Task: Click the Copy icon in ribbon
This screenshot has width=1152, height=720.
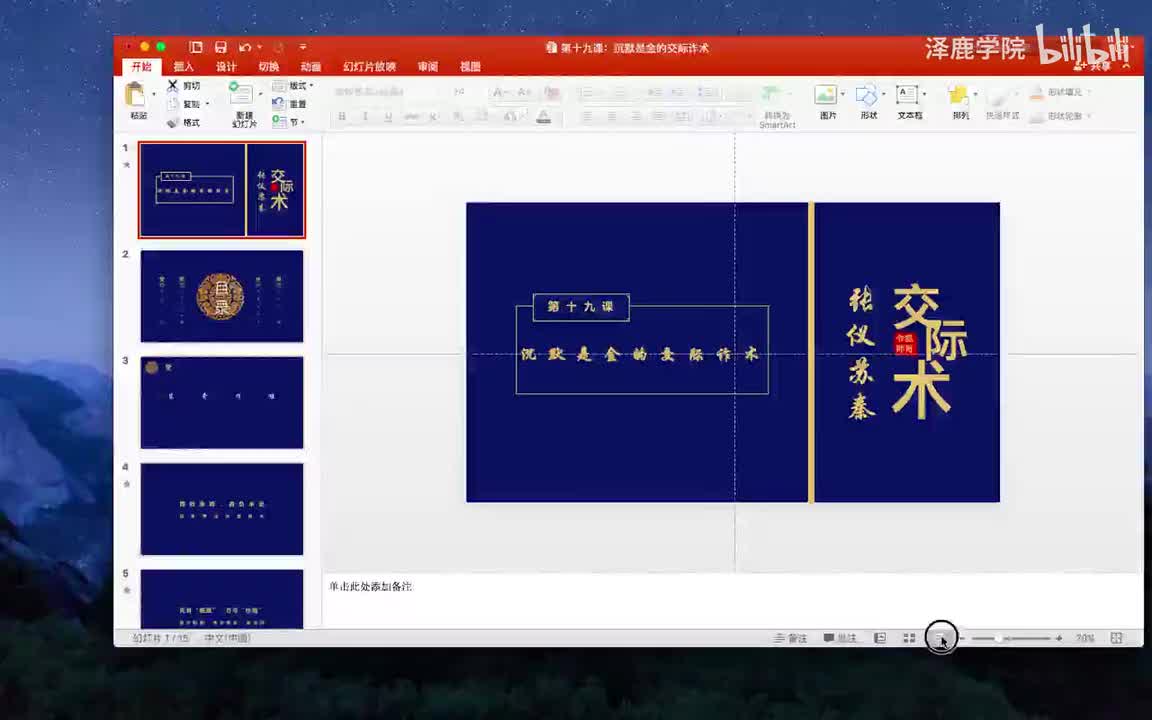Action: [173, 104]
